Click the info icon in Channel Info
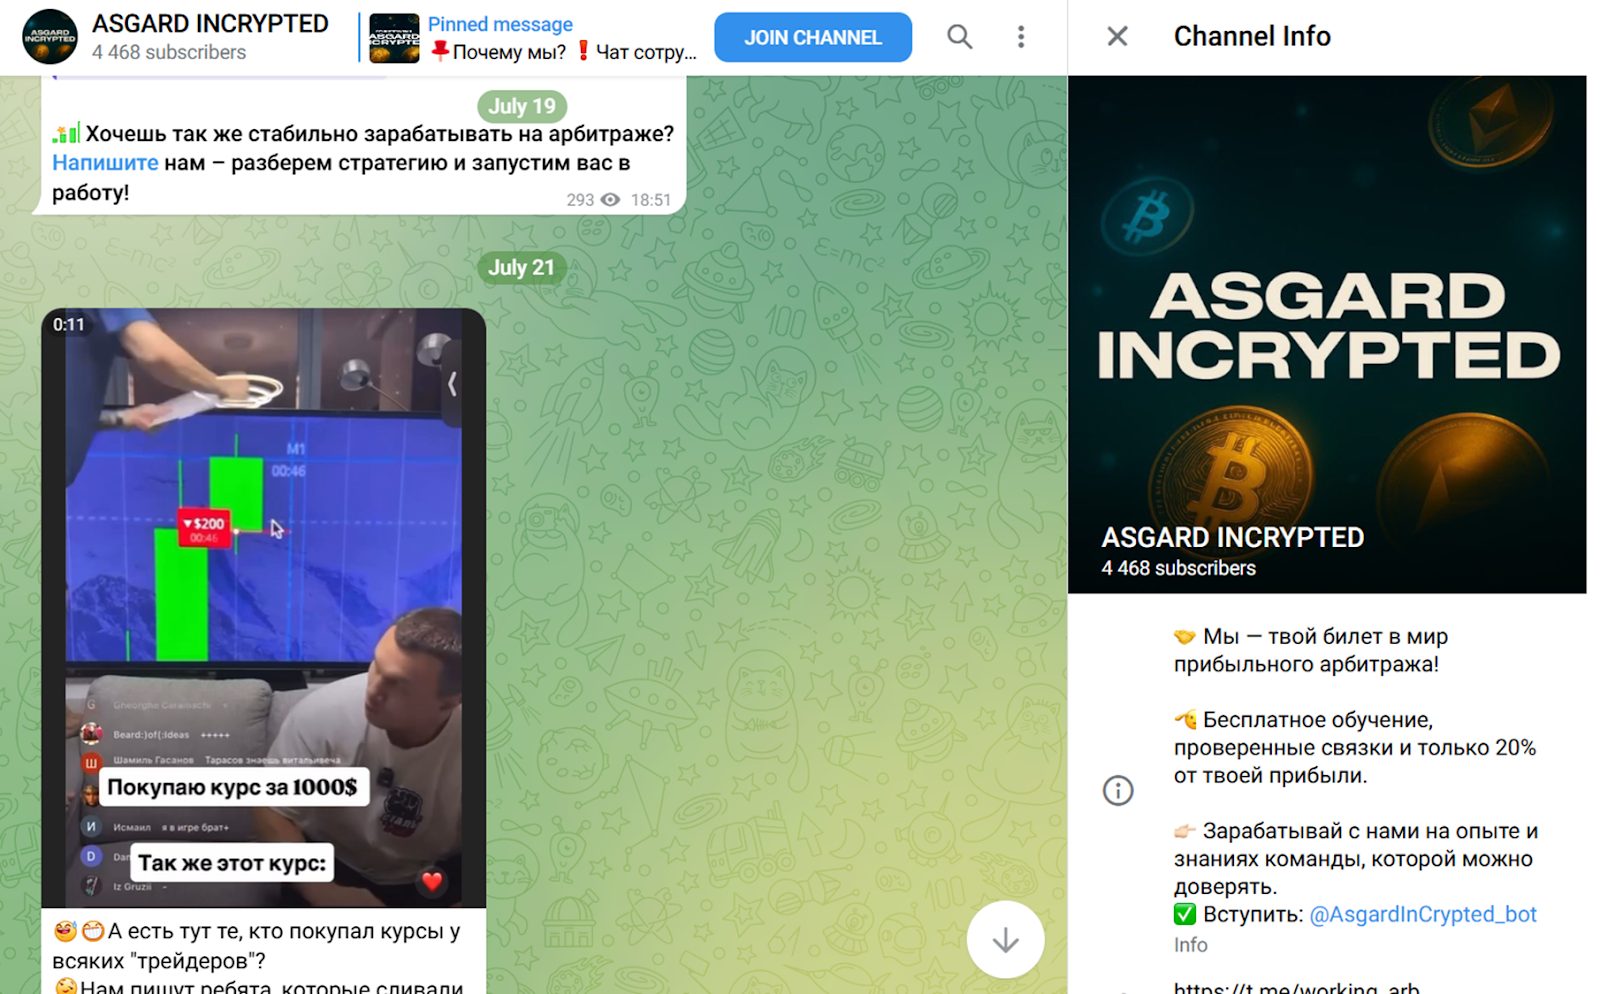 (1117, 791)
